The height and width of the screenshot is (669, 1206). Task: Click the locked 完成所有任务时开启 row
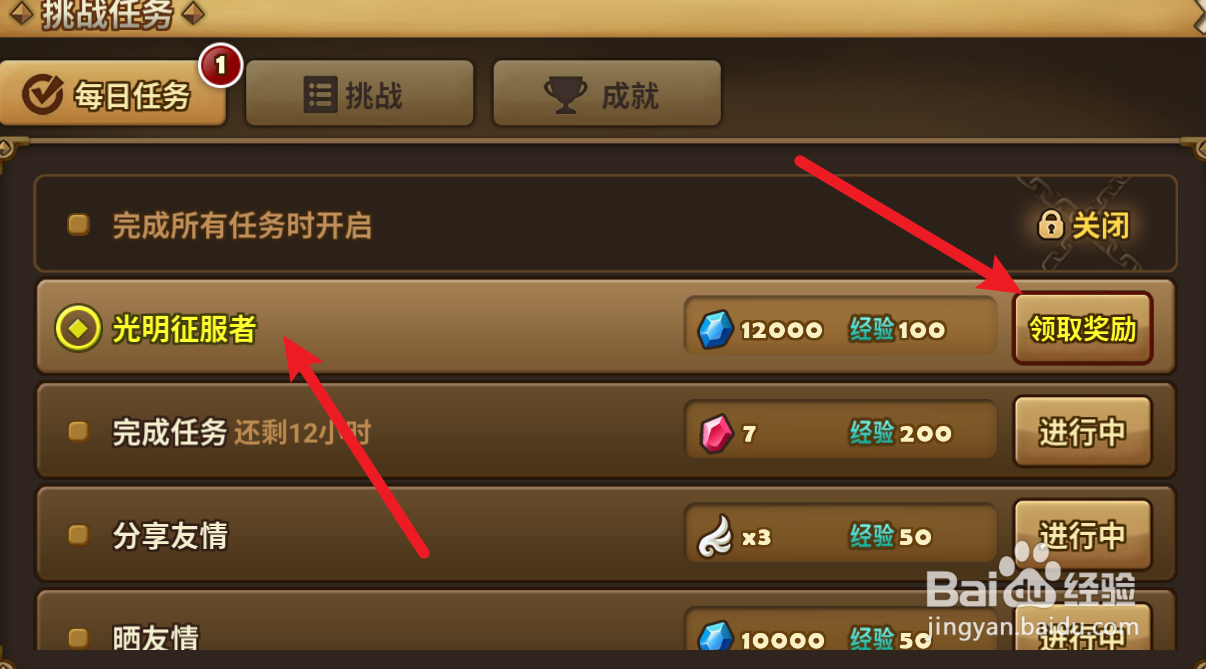[x=605, y=225]
